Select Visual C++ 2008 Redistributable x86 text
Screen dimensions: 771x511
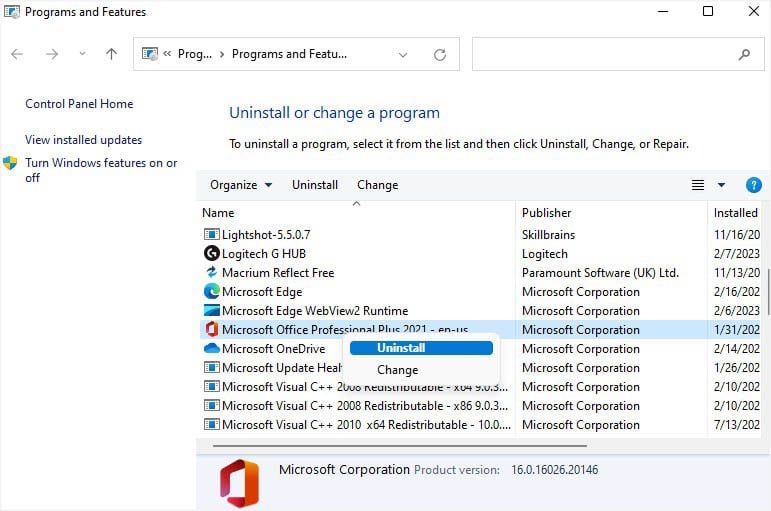(x=365, y=406)
